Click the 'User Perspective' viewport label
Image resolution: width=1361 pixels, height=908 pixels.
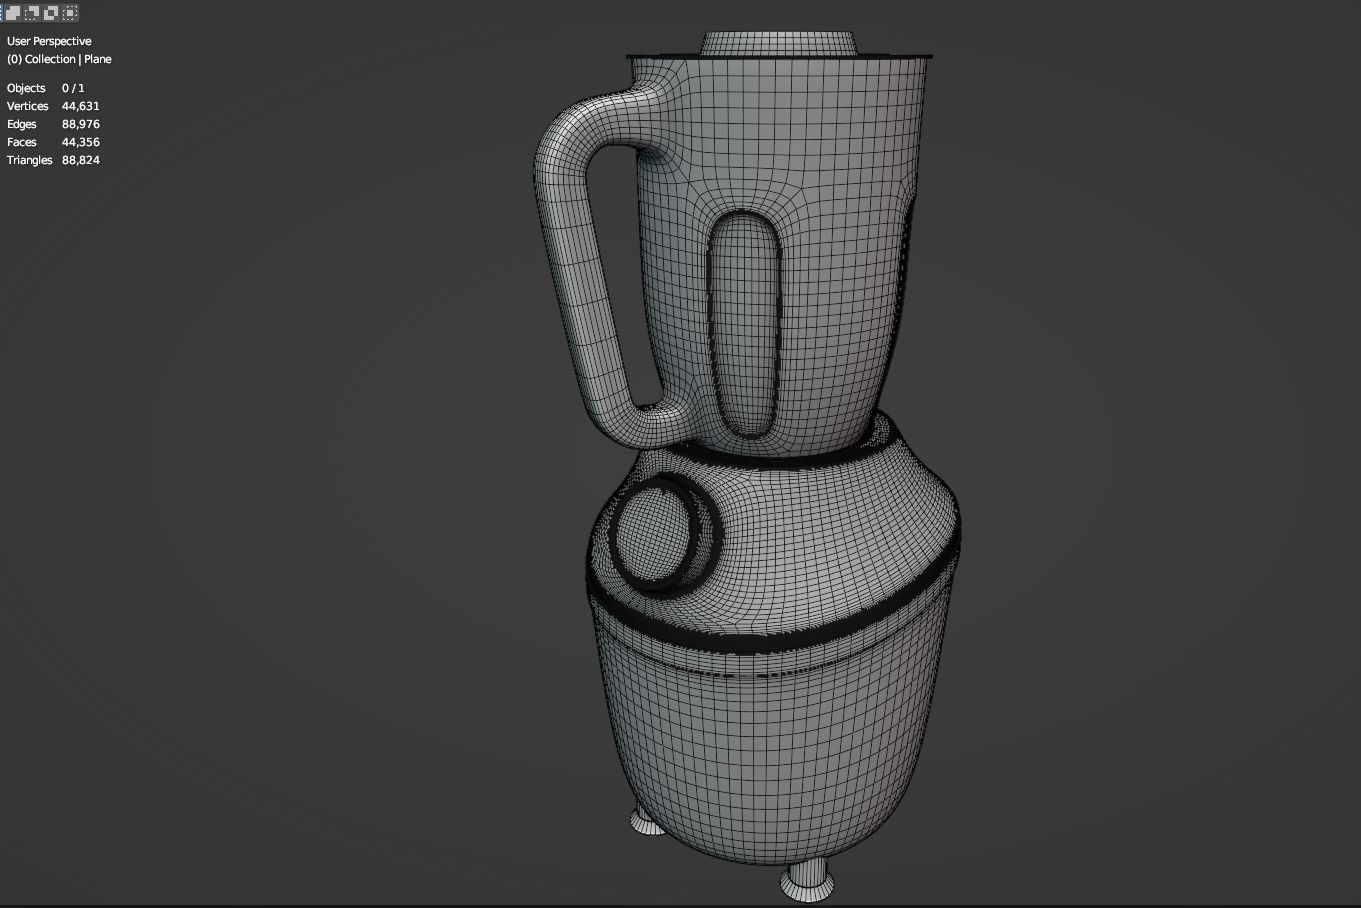tap(49, 41)
